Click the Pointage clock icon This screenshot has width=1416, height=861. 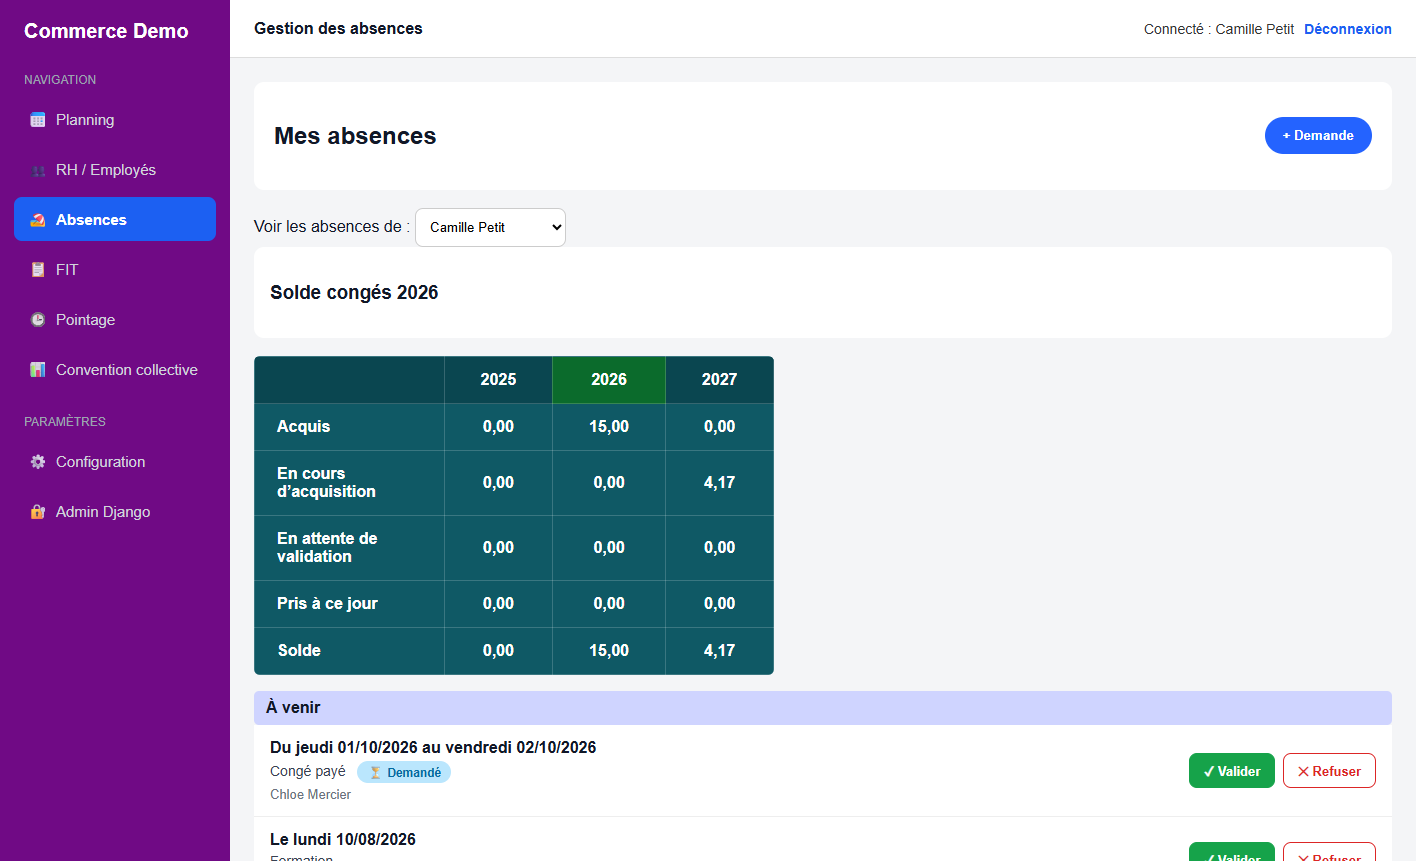38,320
